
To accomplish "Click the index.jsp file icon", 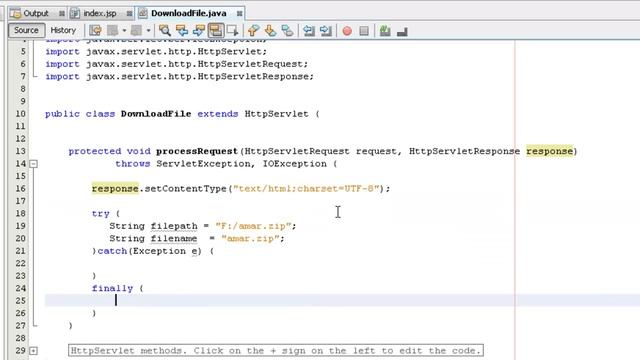I will [x=75, y=13].
